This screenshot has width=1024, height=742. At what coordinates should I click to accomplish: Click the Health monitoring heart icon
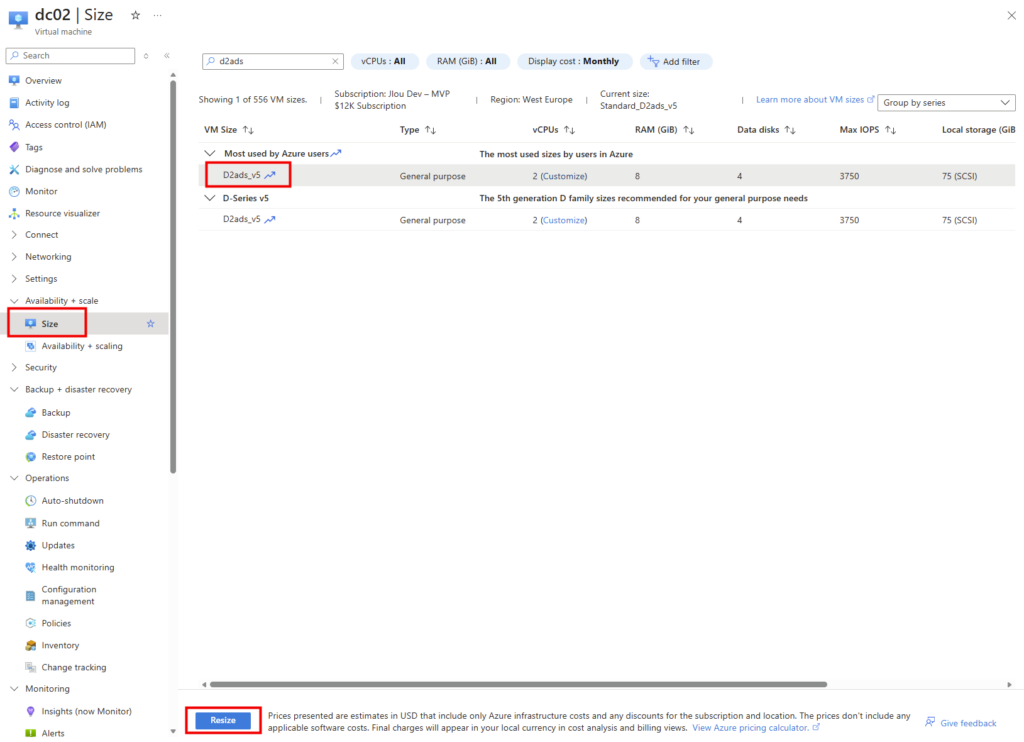30,567
